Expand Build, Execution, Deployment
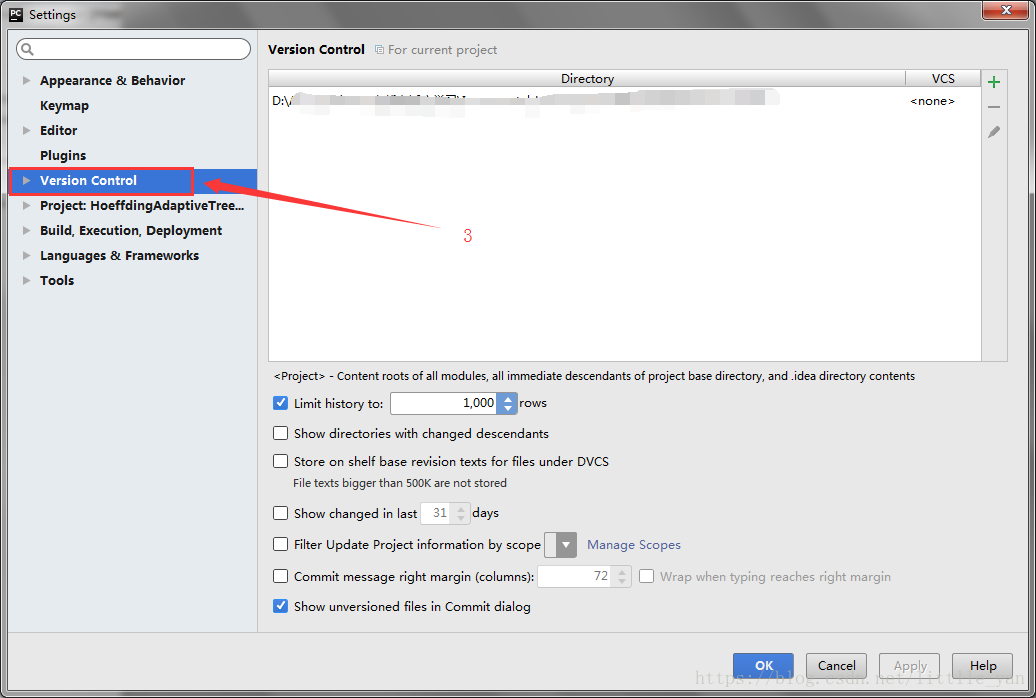This screenshot has width=1036, height=698. [x=24, y=230]
